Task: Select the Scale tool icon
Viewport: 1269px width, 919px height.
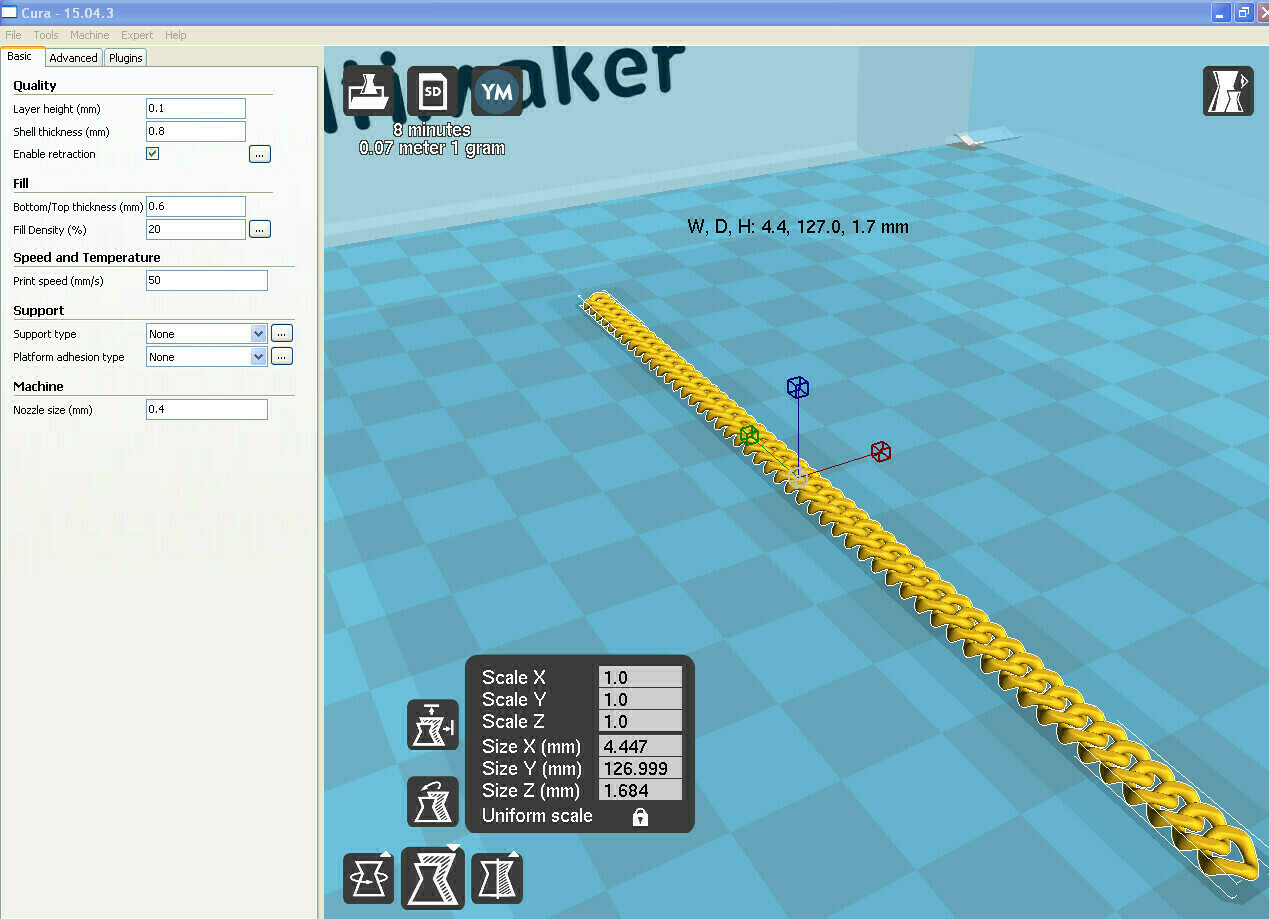Action: point(433,877)
